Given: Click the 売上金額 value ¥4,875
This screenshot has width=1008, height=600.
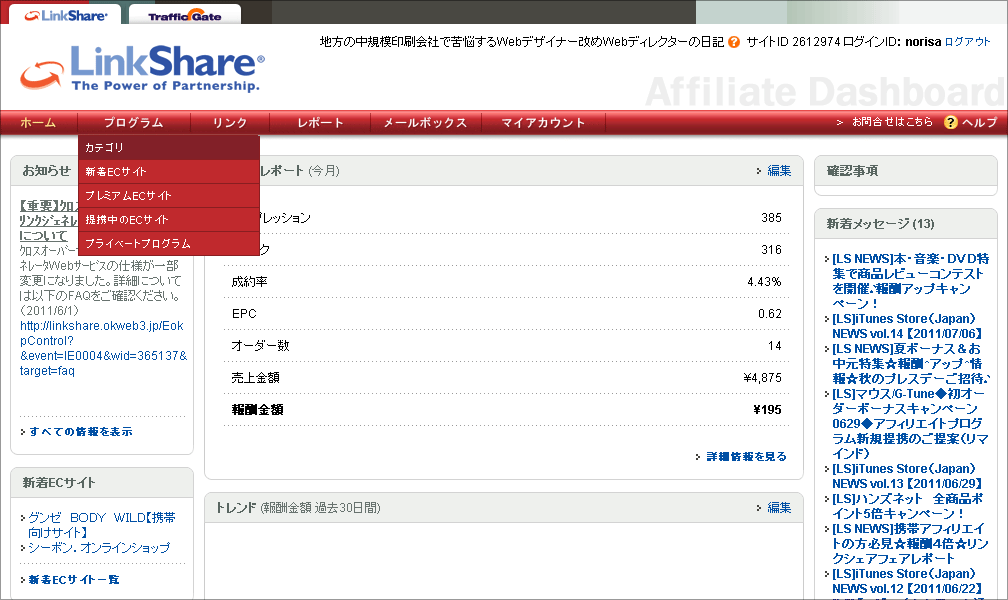Looking at the screenshot, I should 762,377.
